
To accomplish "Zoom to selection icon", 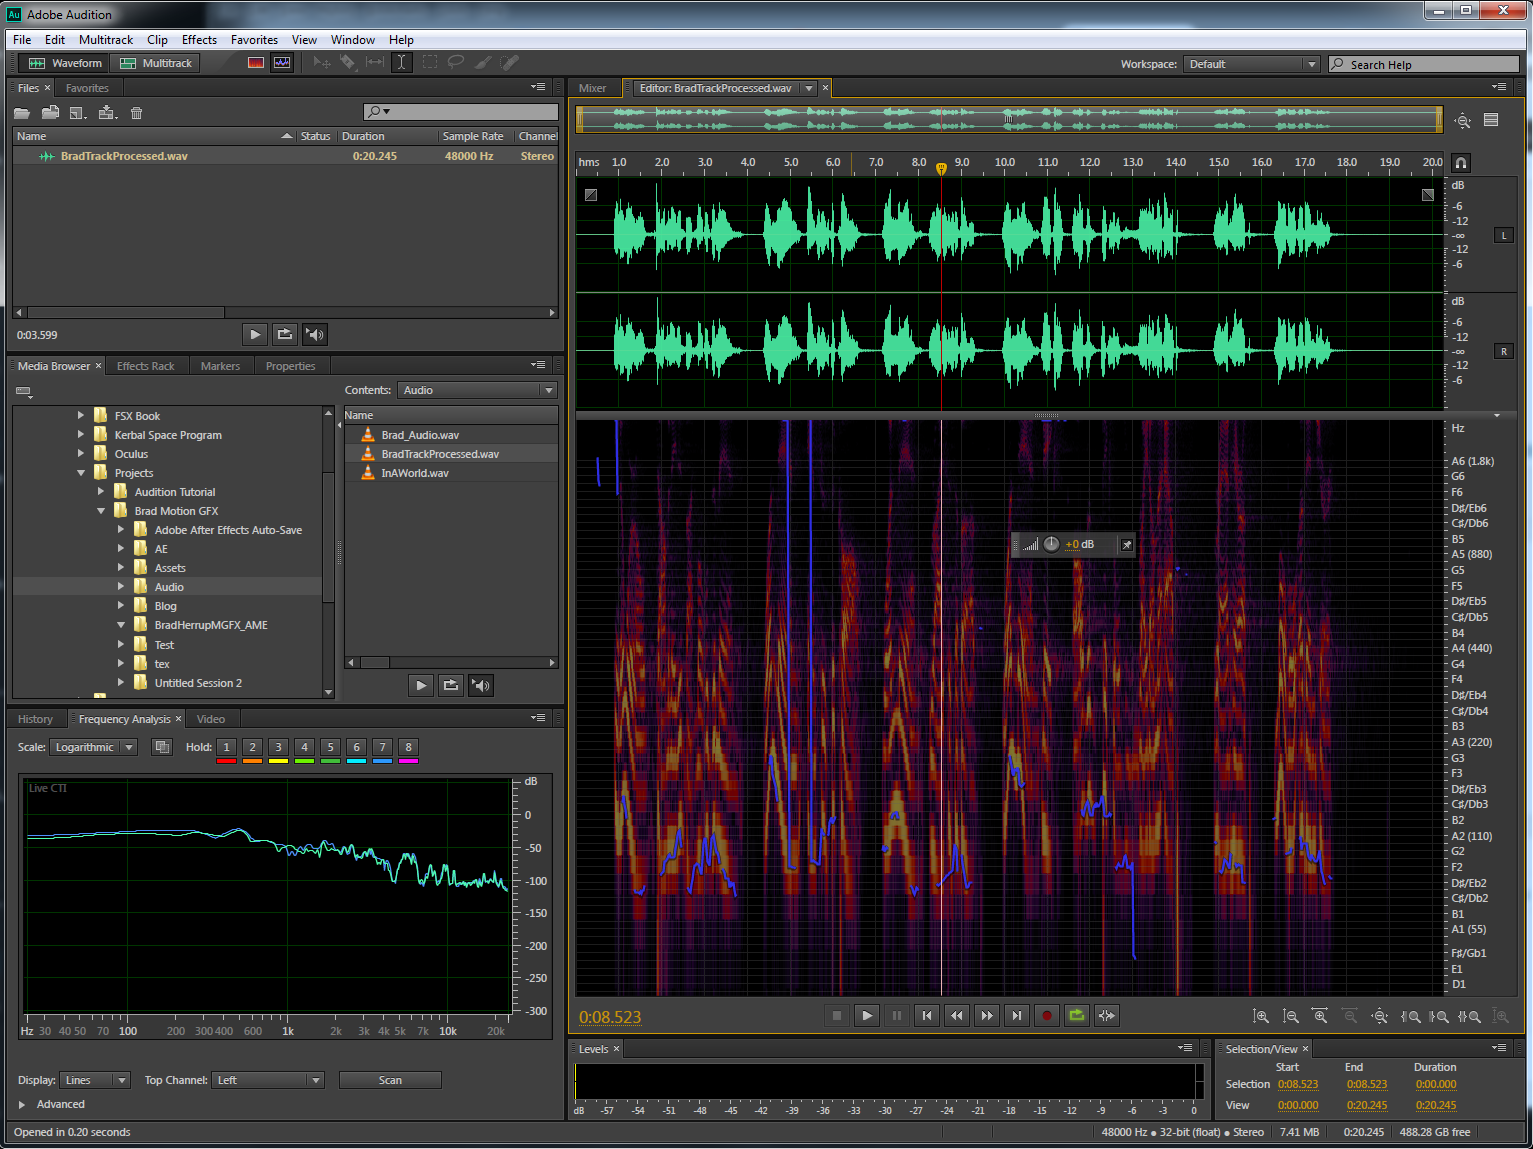I will coord(1469,1016).
